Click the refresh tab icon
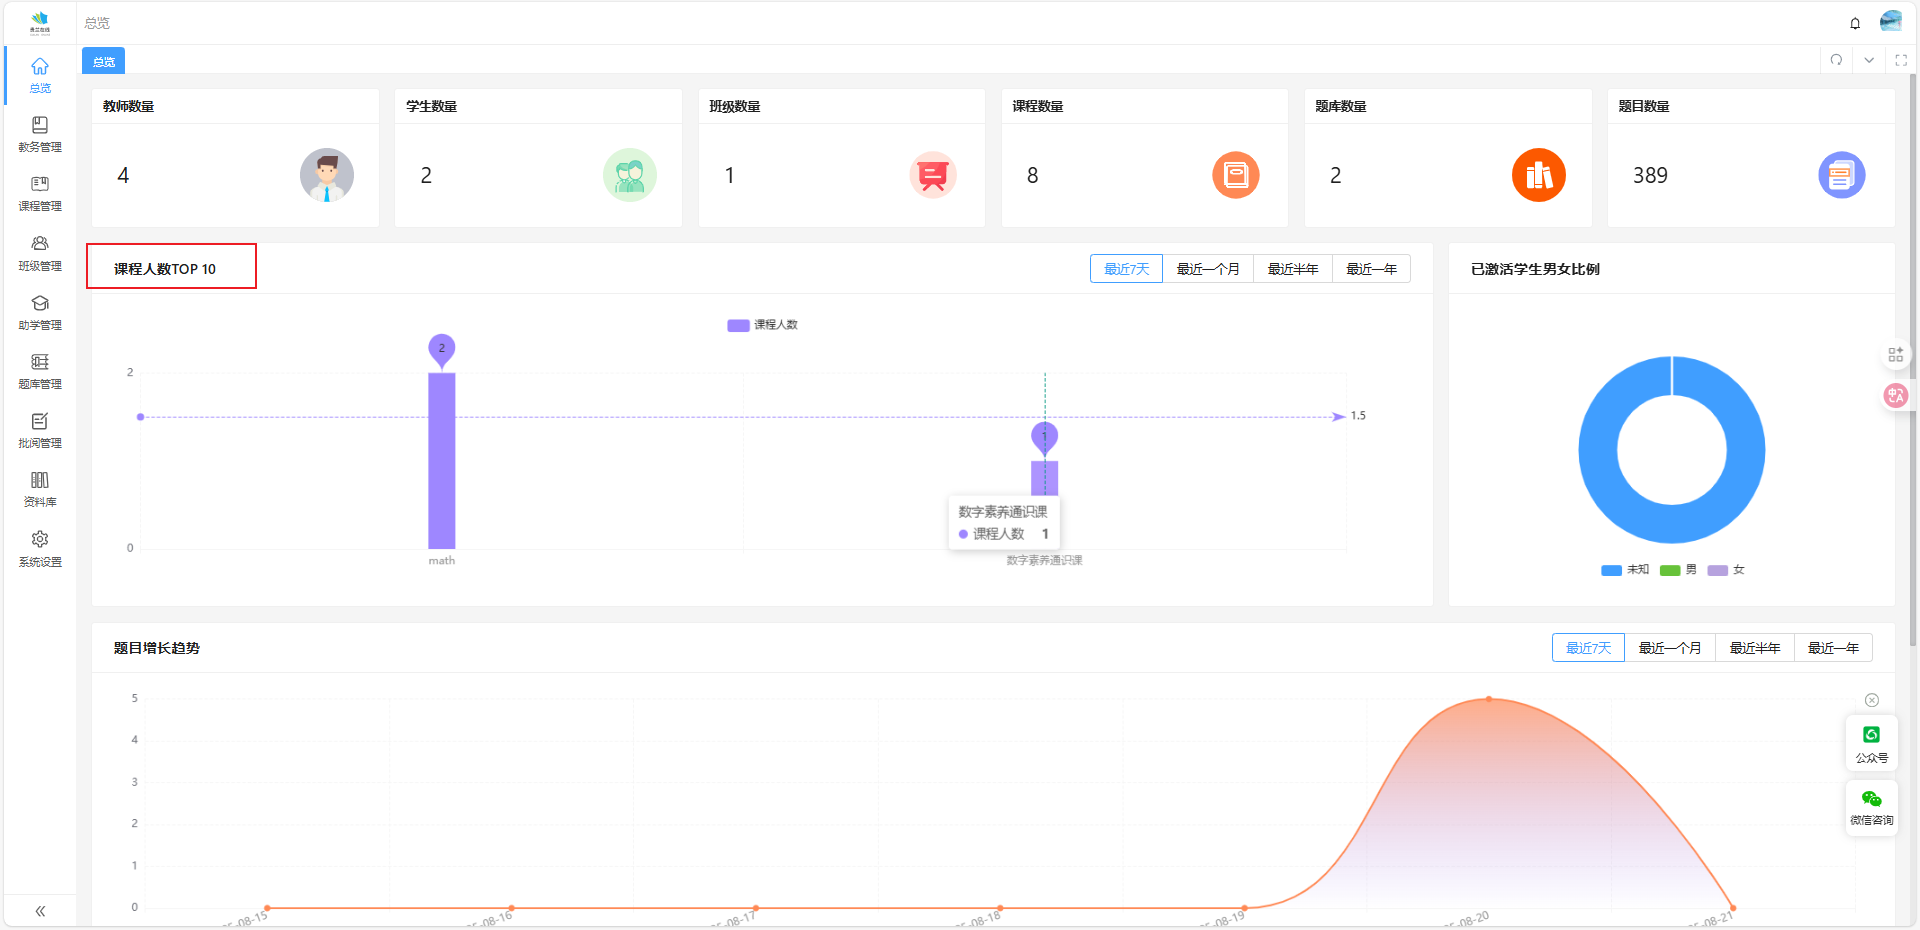This screenshot has height=930, width=1920. pos(1836,60)
